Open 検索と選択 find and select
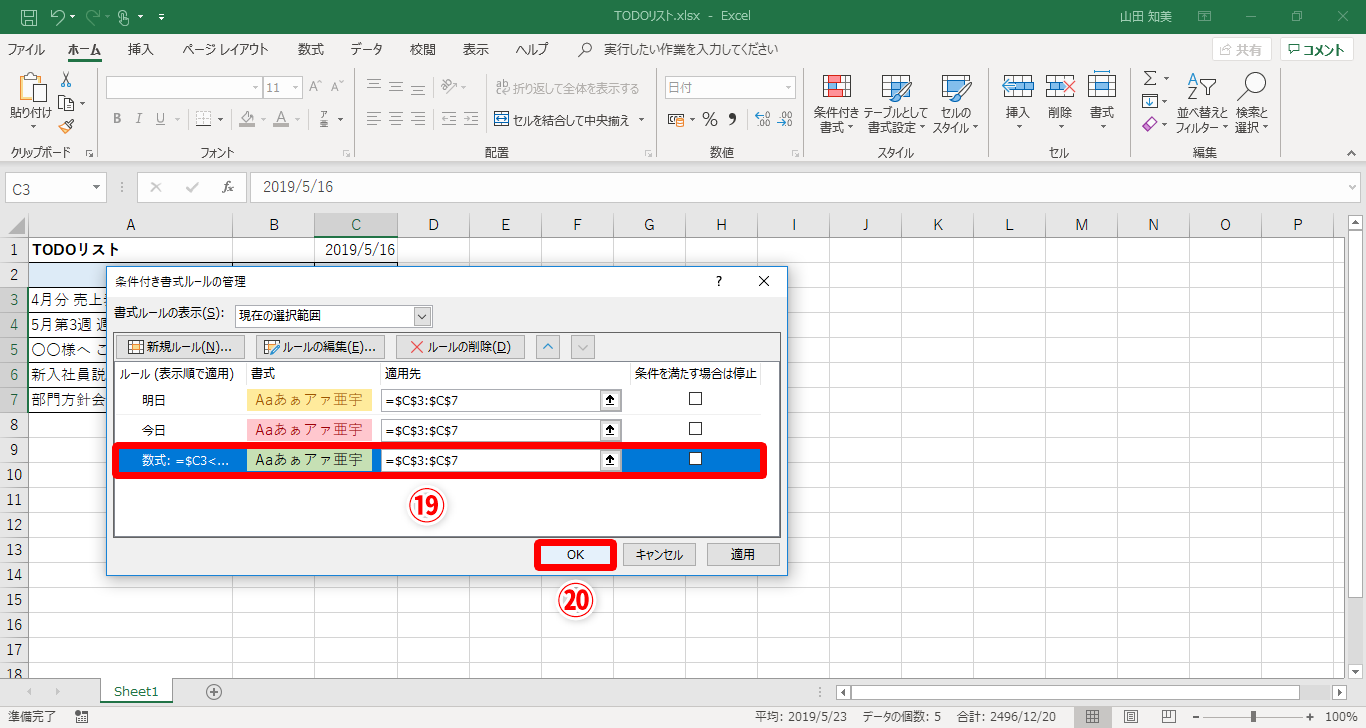Image resolution: width=1366 pixels, height=728 pixels. 1251,104
